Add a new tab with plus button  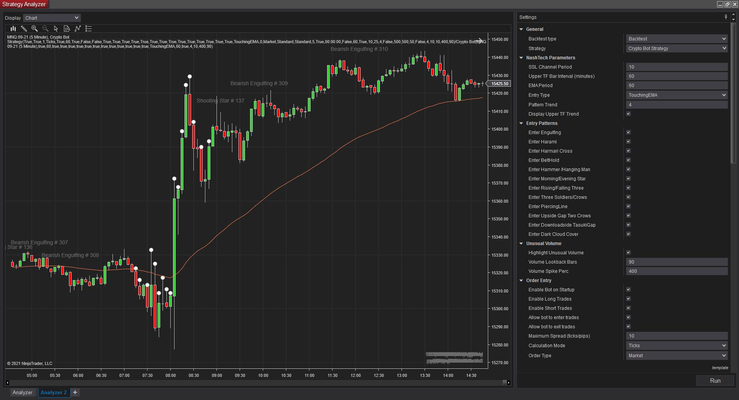pyautogui.click(x=75, y=392)
